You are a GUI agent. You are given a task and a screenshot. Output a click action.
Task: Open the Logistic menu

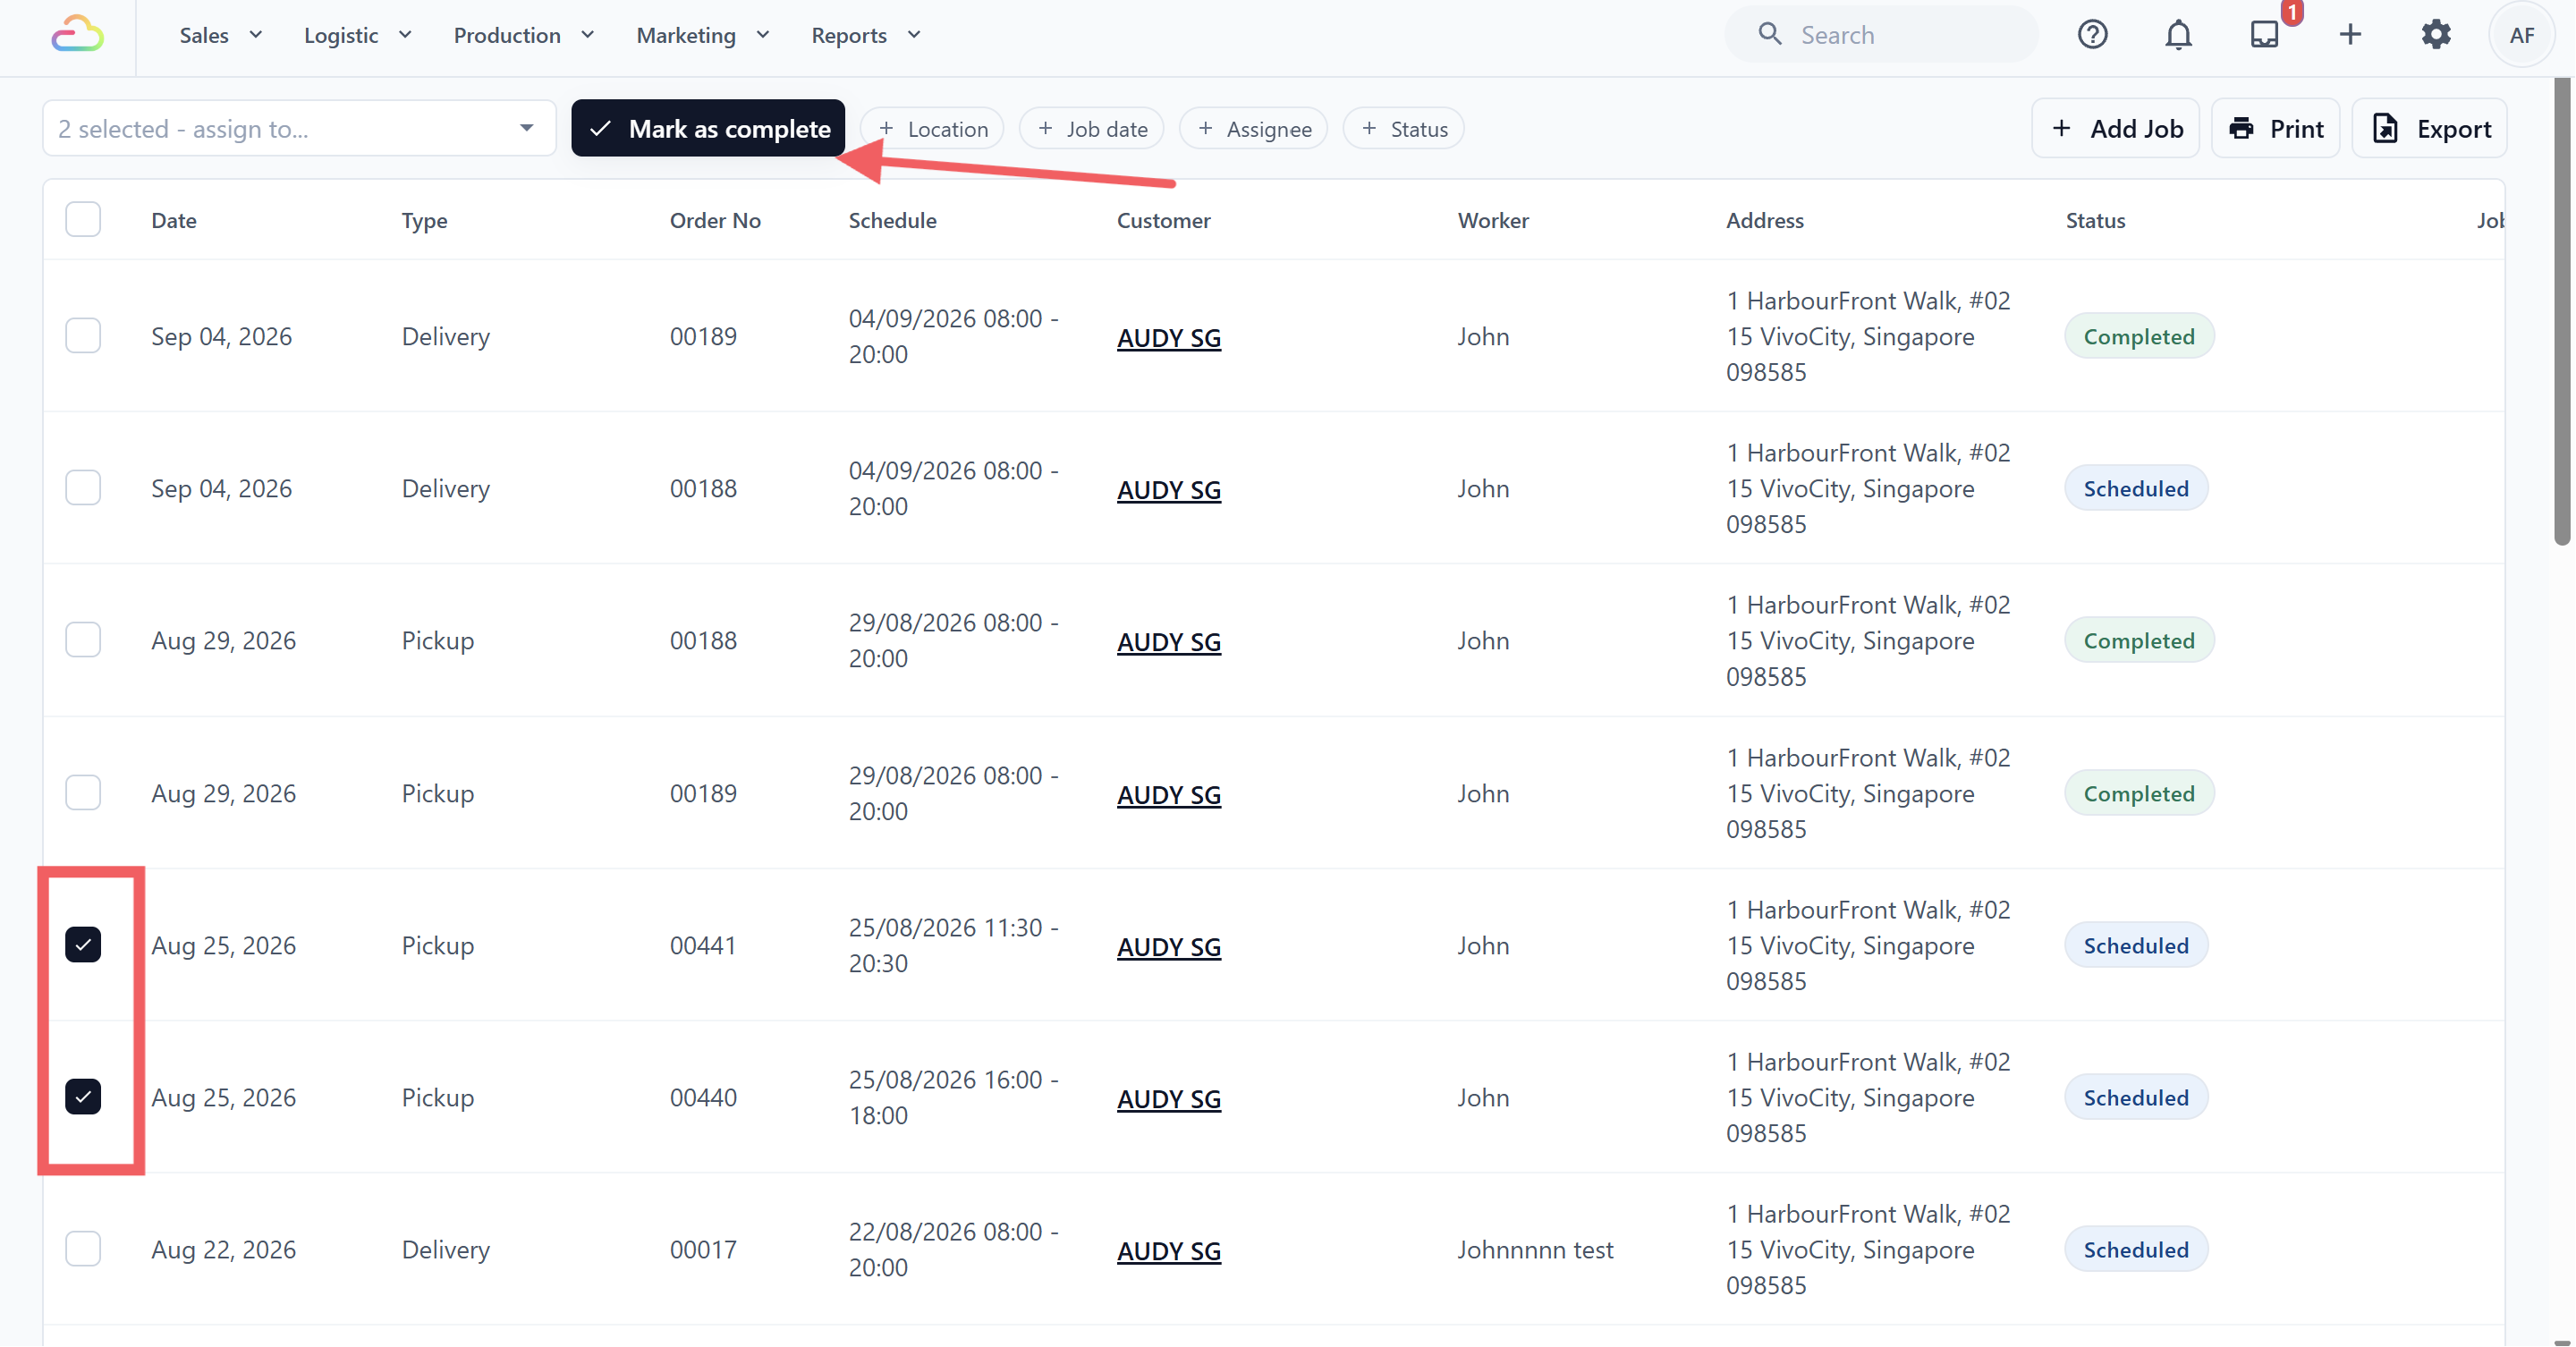(x=358, y=35)
